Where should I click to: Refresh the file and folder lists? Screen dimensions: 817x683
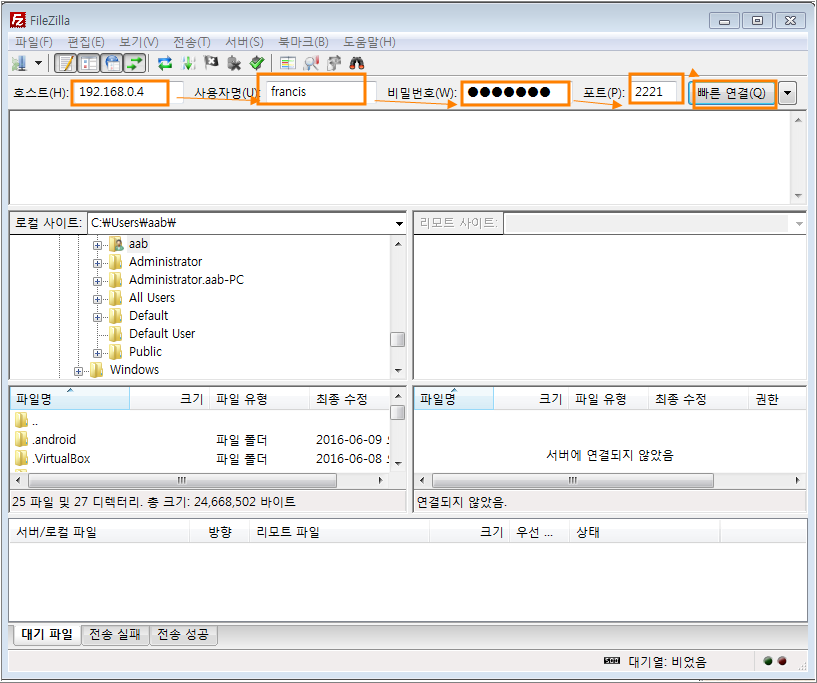point(165,64)
